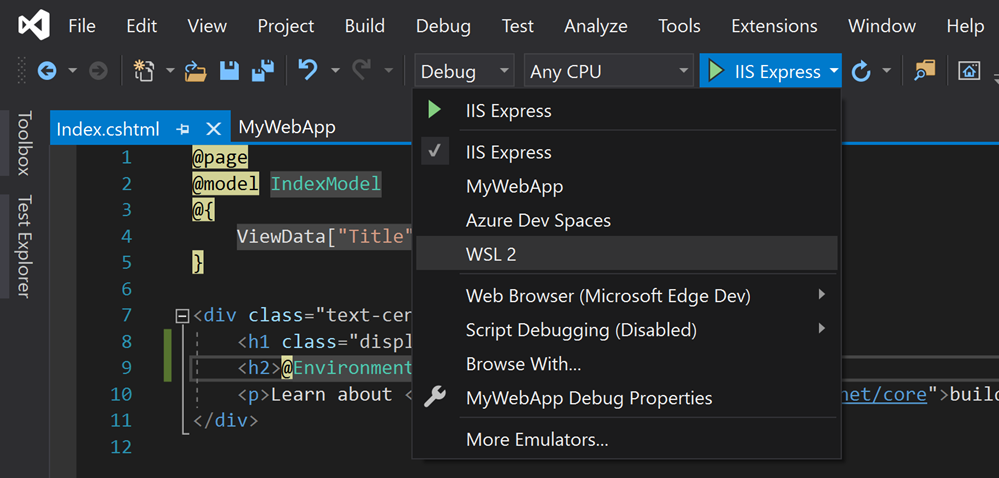This screenshot has width=999, height=478.
Task: Open the Debug configuration dropdown
Action: (x=464, y=71)
